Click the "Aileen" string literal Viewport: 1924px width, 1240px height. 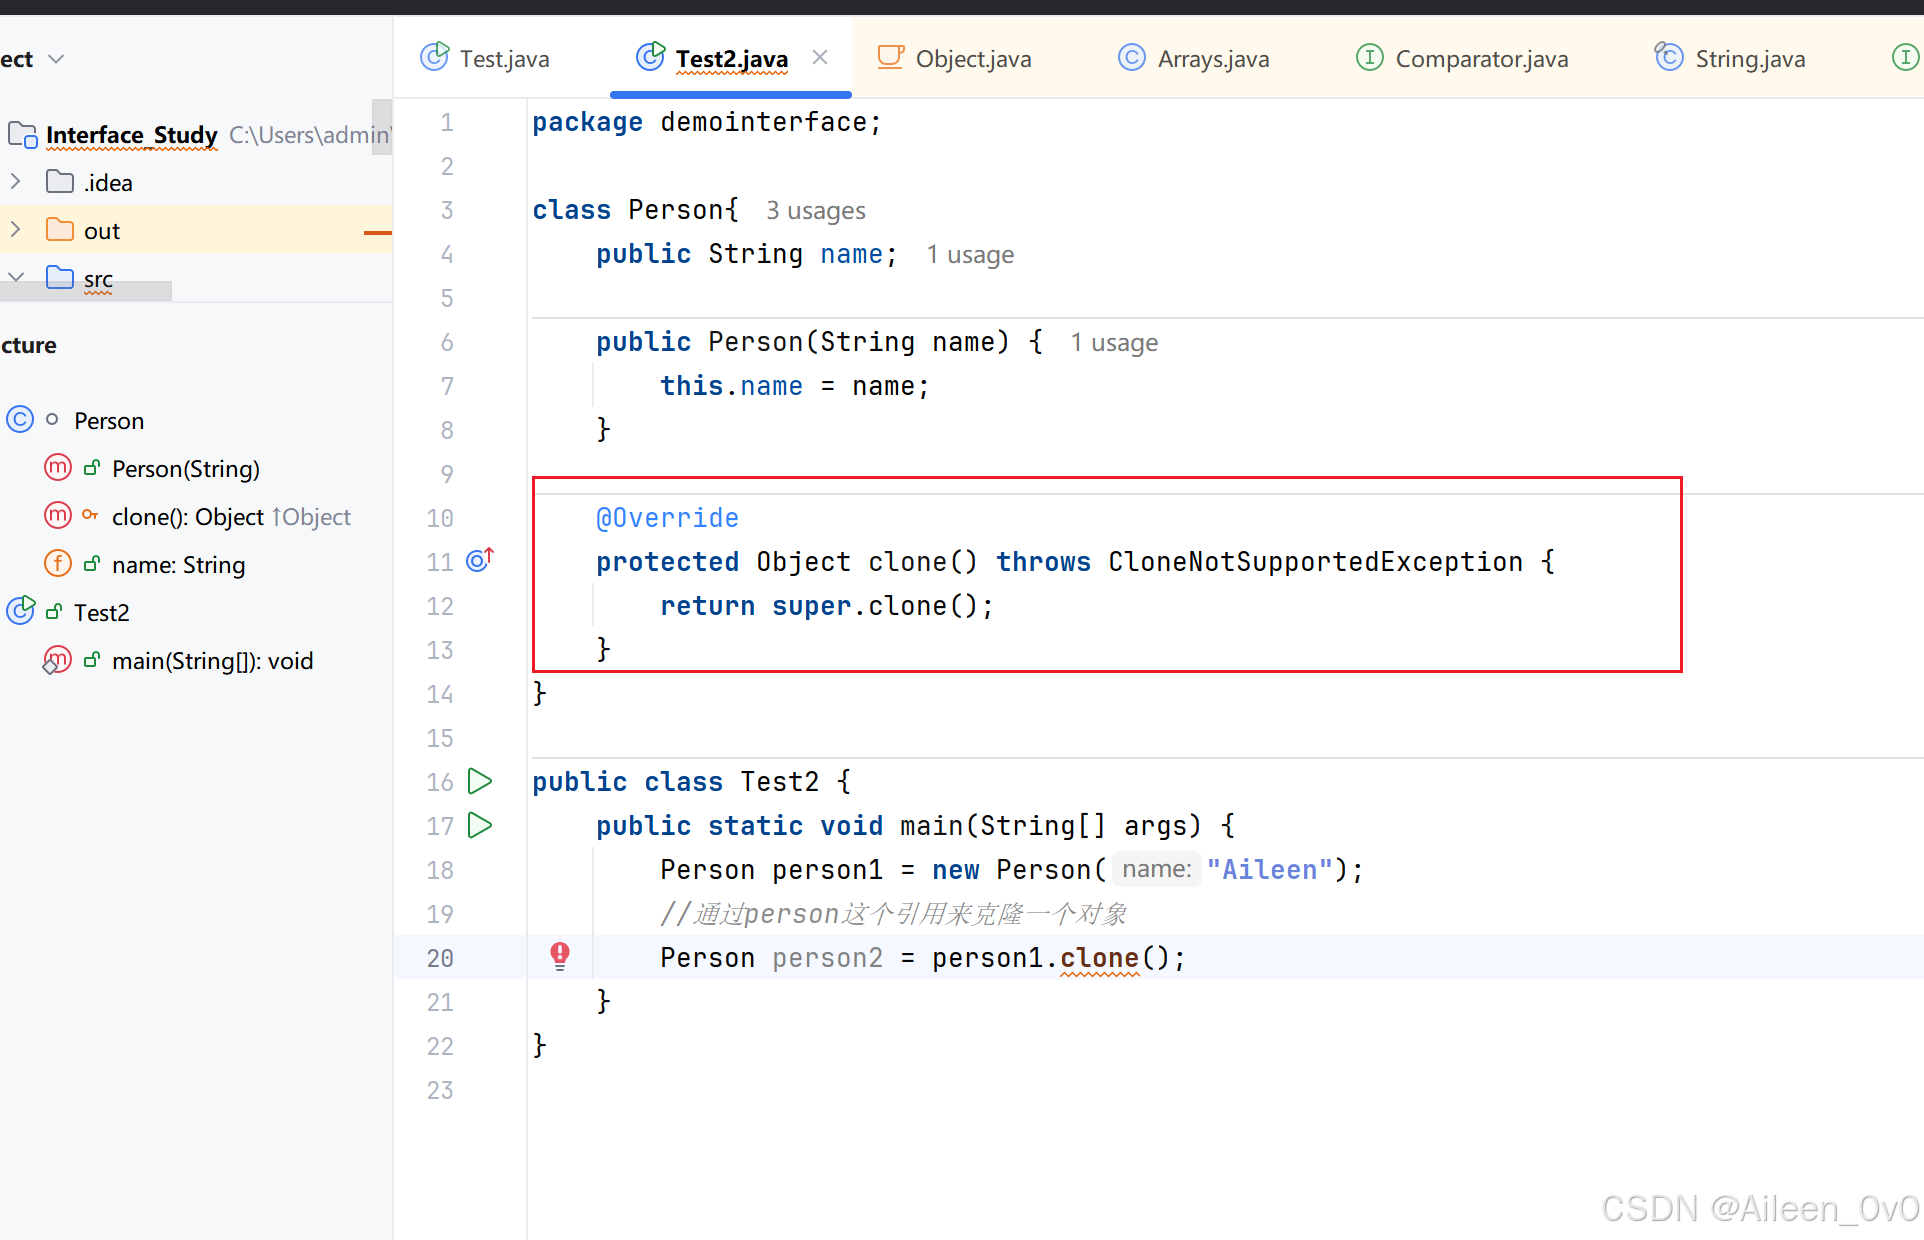point(1270,870)
